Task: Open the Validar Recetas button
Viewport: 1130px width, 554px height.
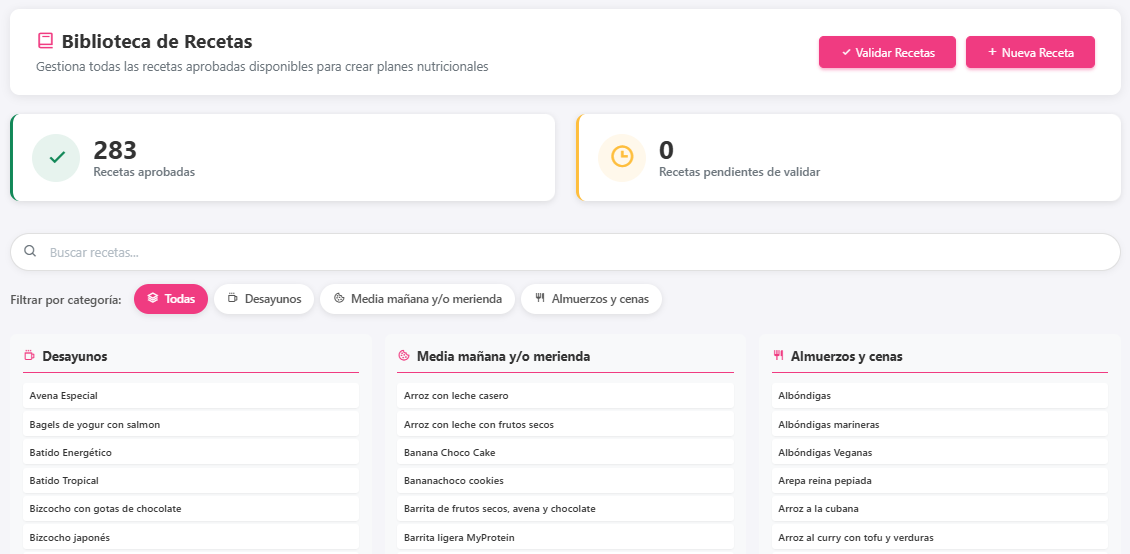Action: 887,53
